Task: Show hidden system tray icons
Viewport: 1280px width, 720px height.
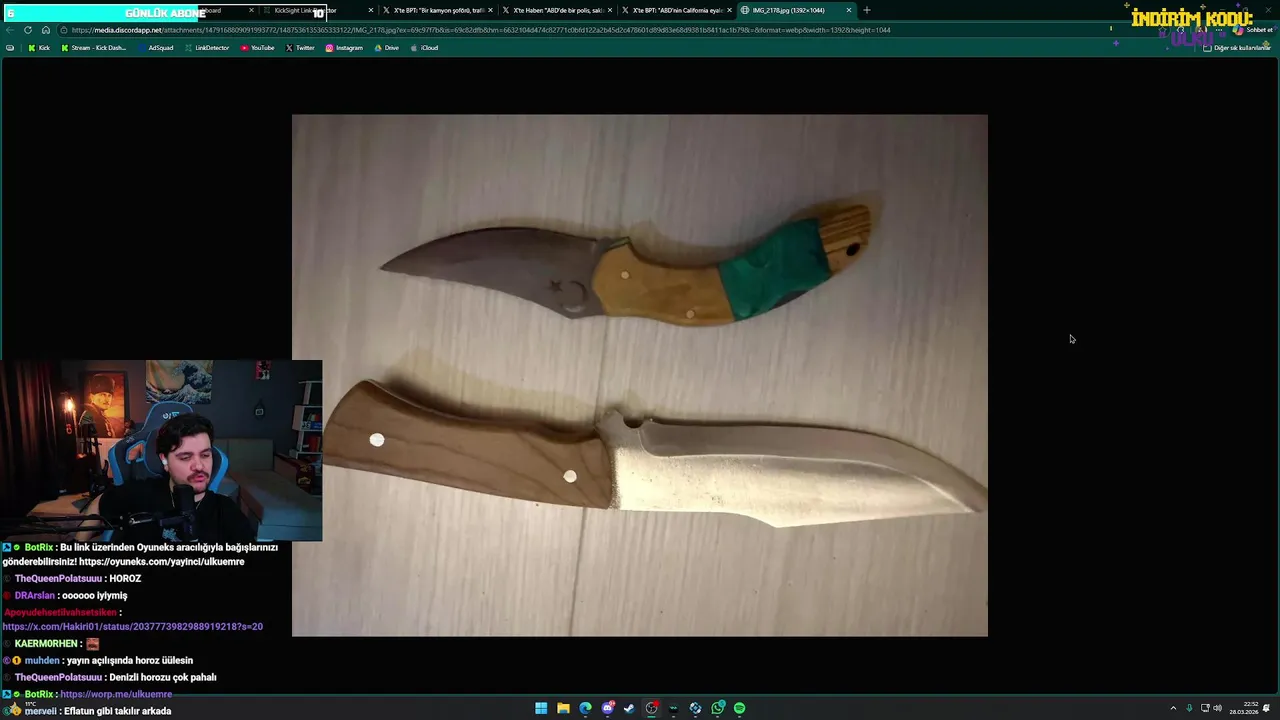Action: tap(1173, 708)
